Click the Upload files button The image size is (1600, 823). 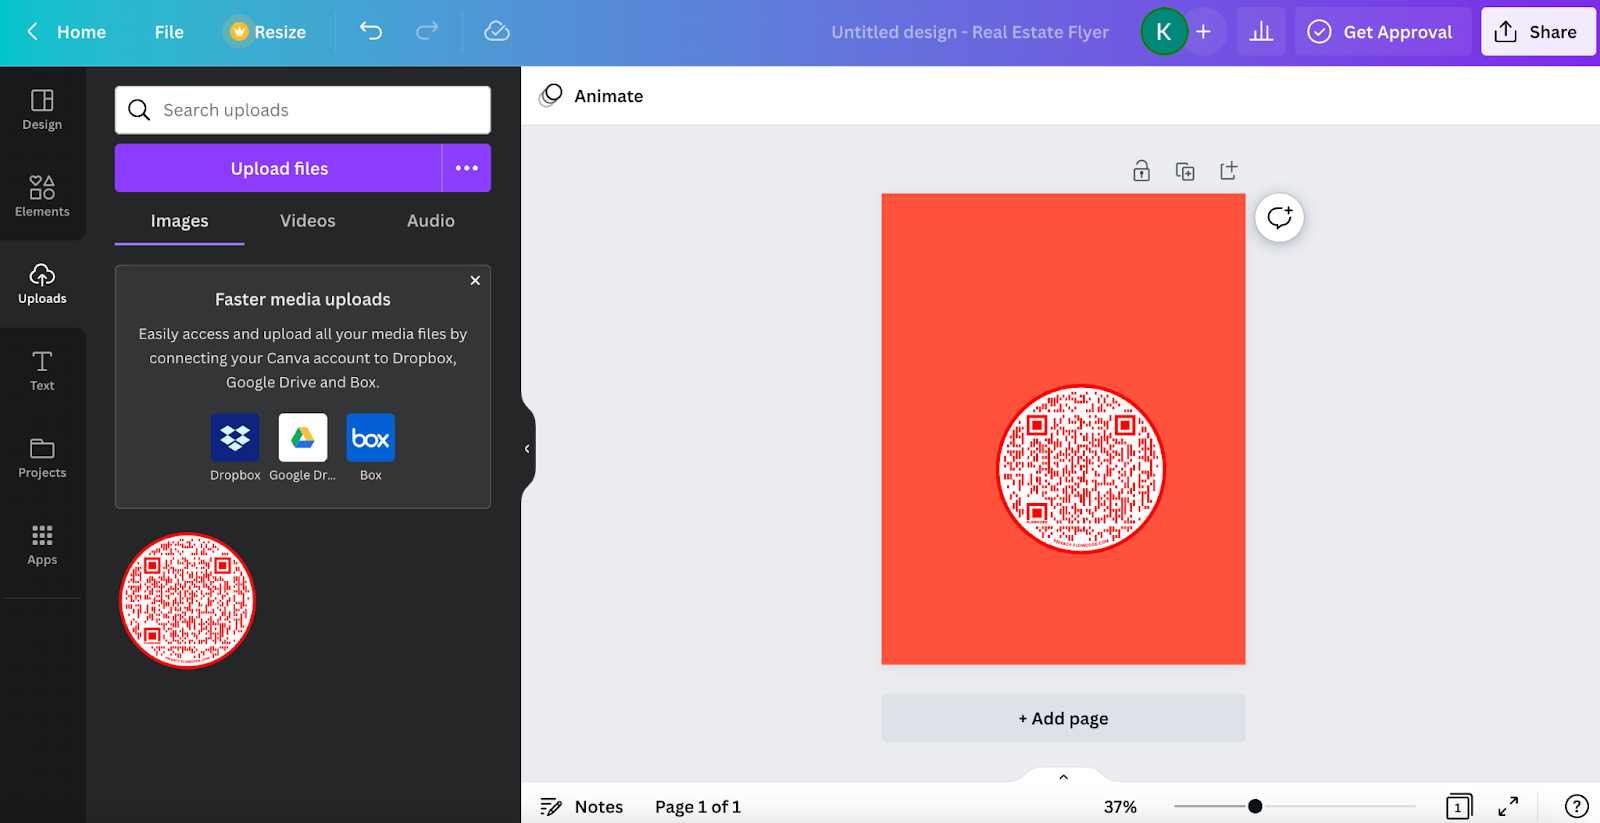[x=279, y=168]
